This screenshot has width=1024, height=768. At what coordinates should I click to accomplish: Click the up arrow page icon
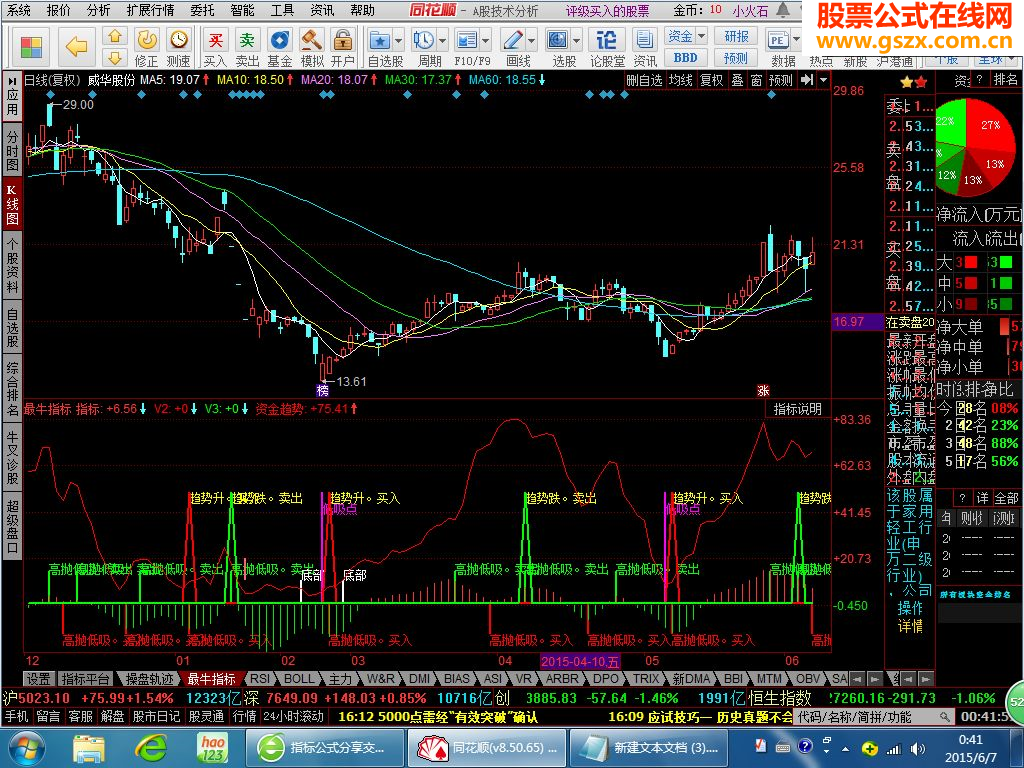(x=115, y=37)
